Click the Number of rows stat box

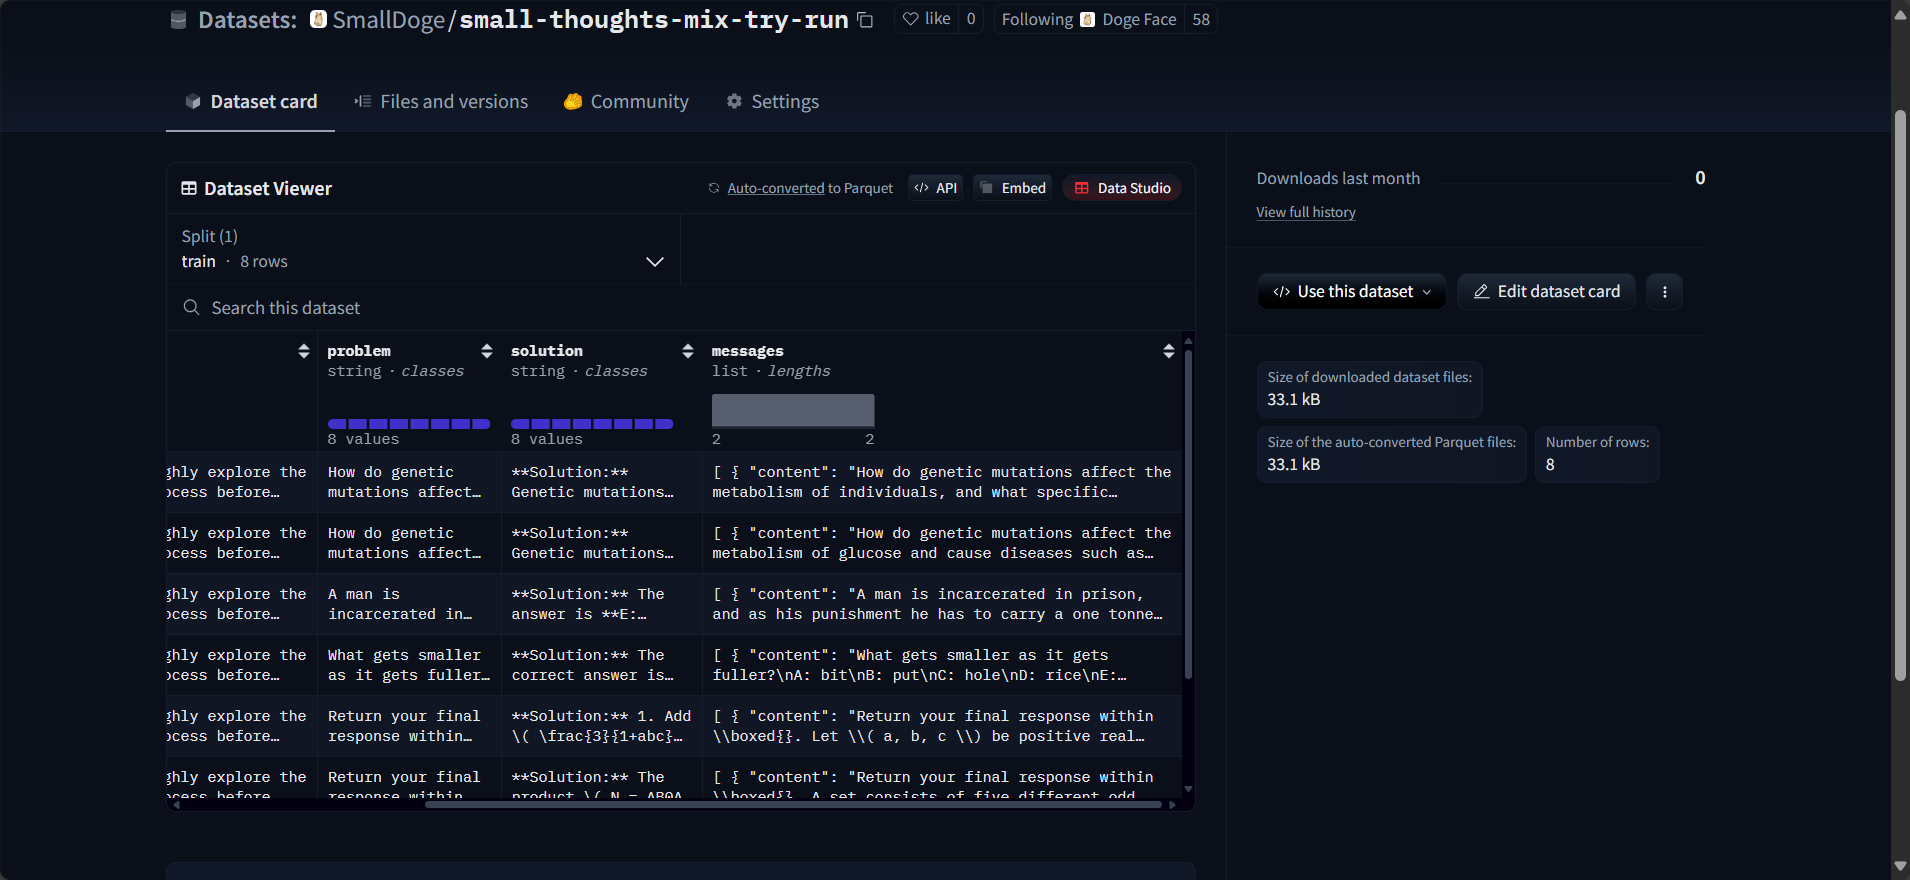[x=1597, y=454]
